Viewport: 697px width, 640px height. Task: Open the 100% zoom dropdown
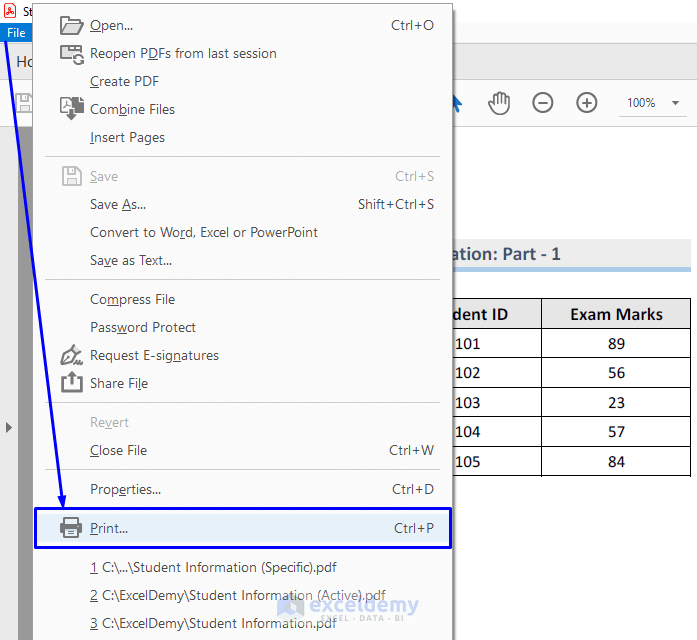pos(676,103)
